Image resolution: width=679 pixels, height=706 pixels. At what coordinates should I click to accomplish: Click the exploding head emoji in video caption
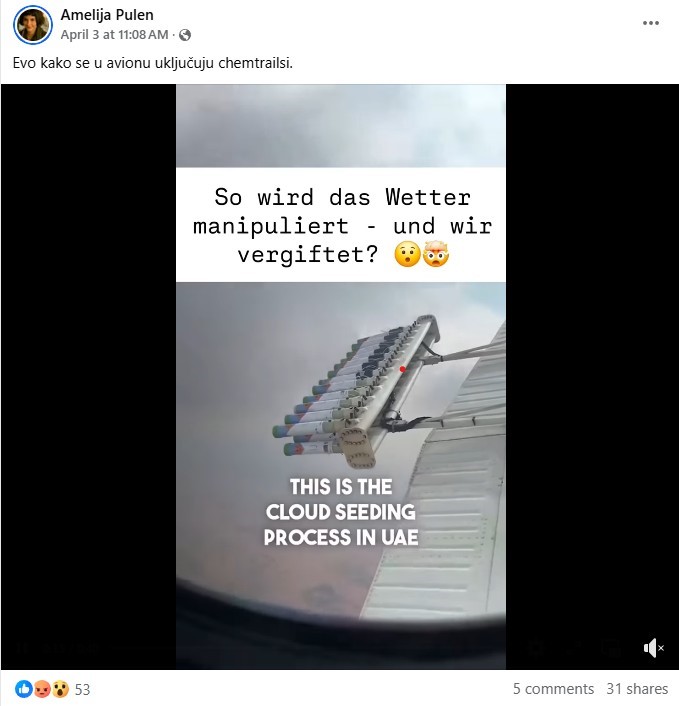click(x=436, y=254)
